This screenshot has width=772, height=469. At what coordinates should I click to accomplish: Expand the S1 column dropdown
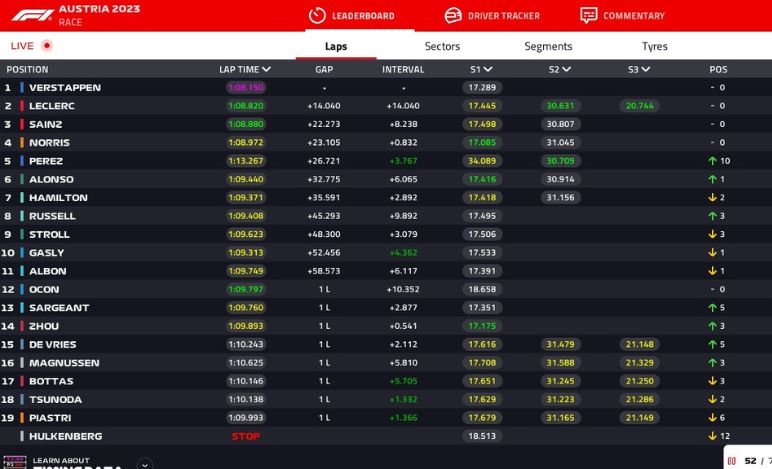coord(488,70)
